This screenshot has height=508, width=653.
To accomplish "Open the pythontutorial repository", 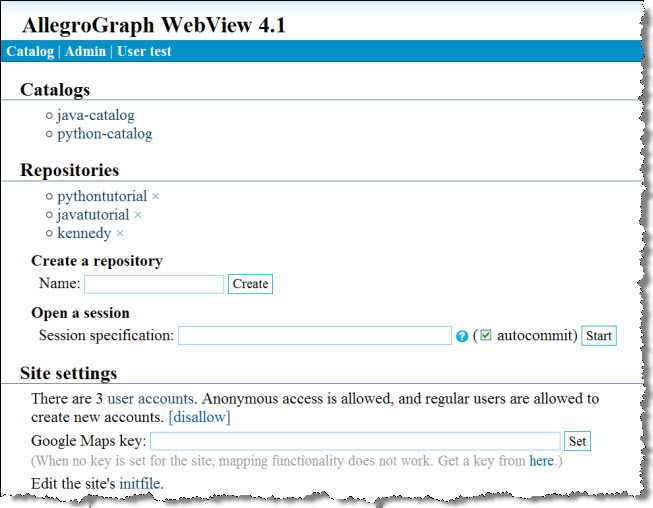I will [102, 196].
